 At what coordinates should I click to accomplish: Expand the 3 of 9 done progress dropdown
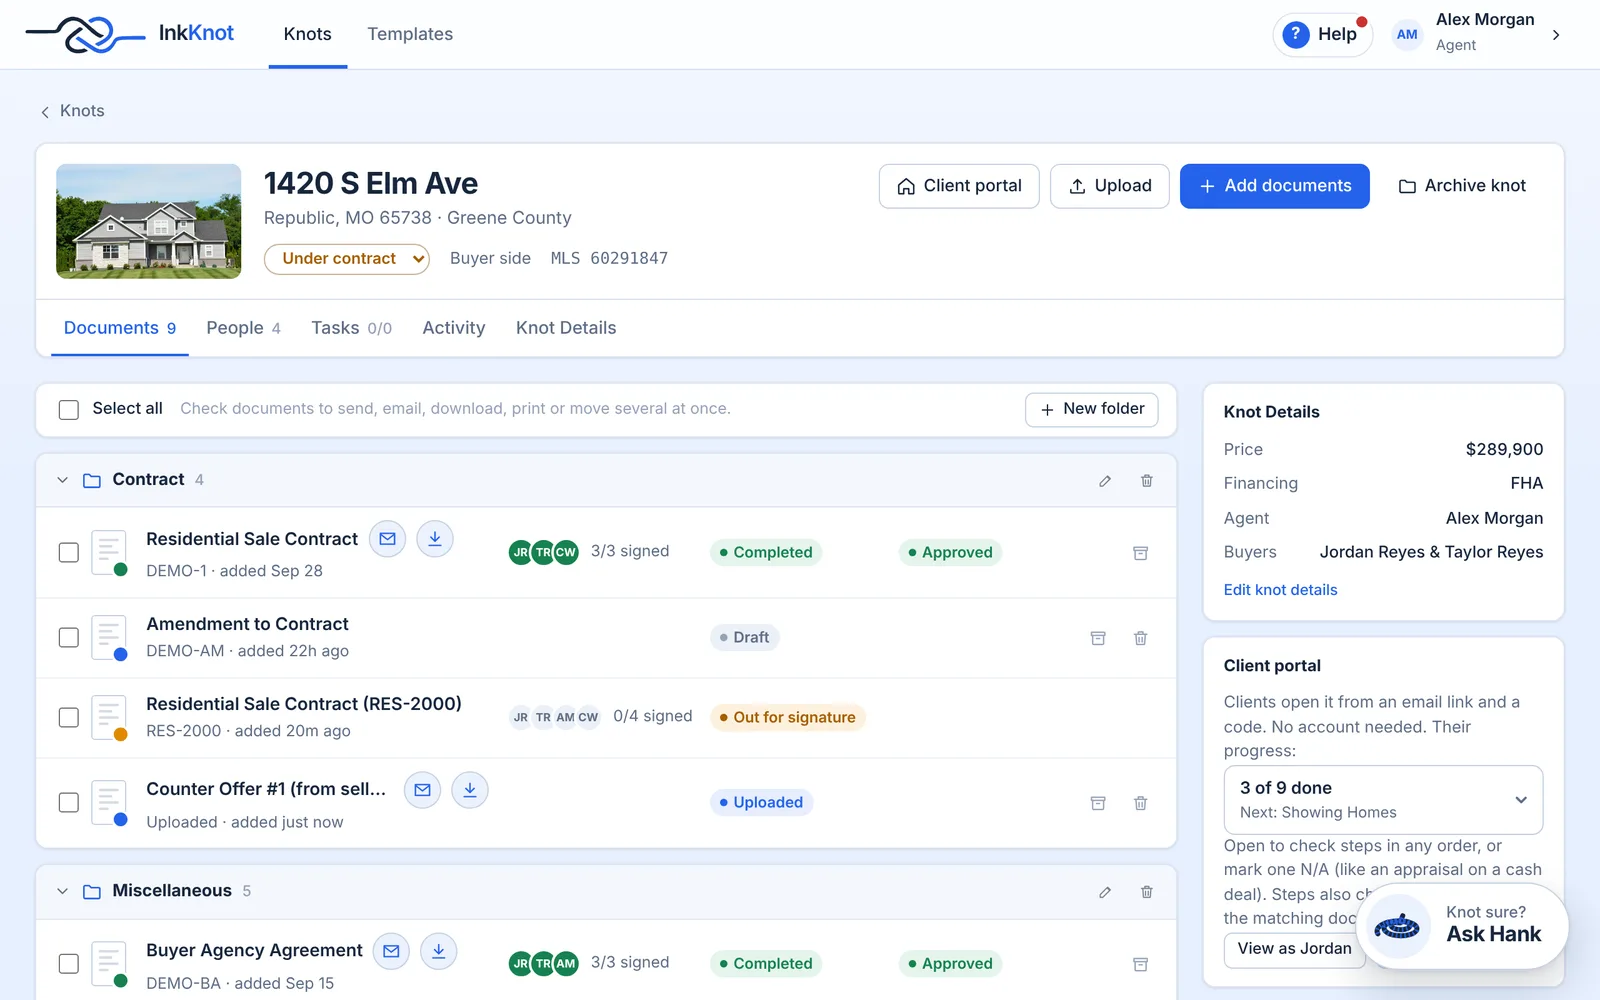(x=1383, y=800)
